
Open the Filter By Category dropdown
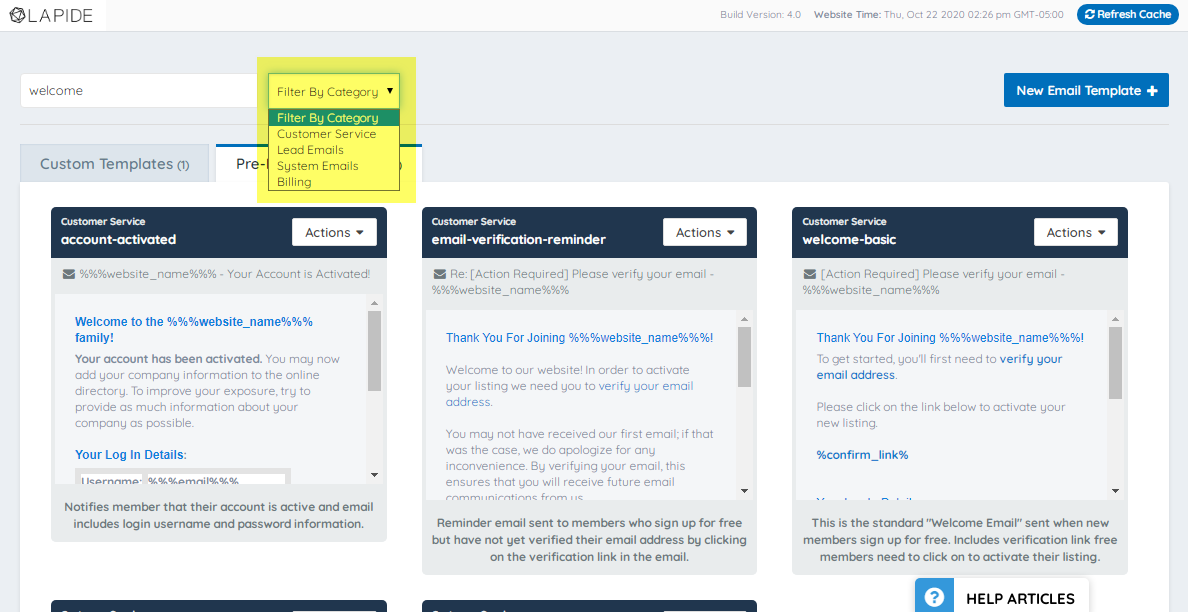(334, 92)
